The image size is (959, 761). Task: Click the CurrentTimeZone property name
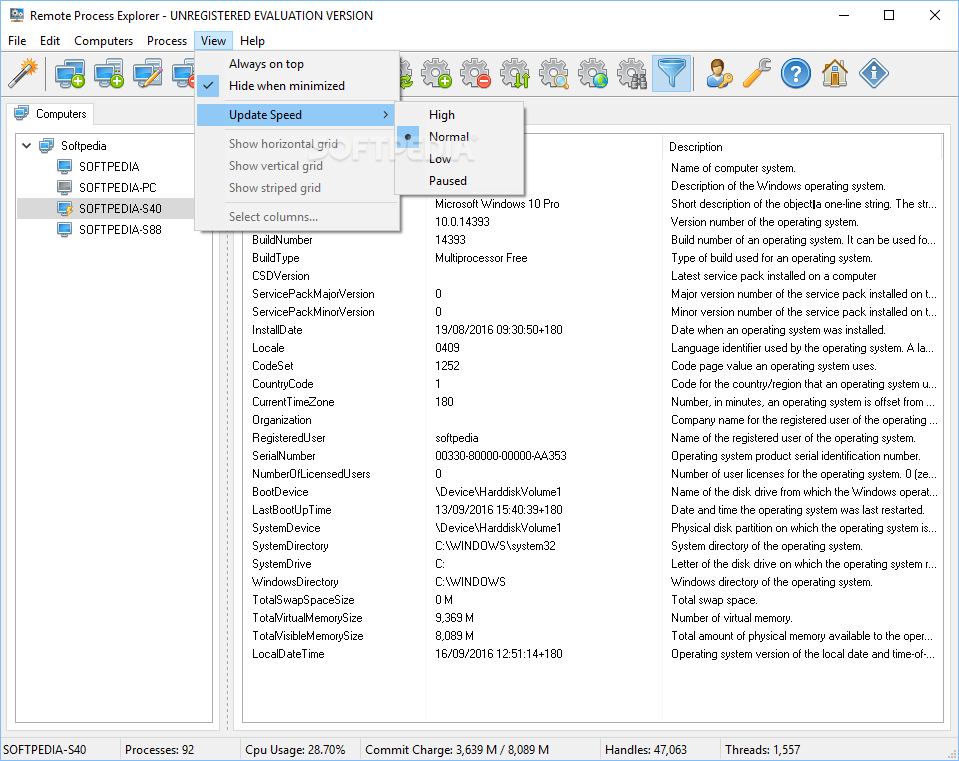(x=293, y=402)
